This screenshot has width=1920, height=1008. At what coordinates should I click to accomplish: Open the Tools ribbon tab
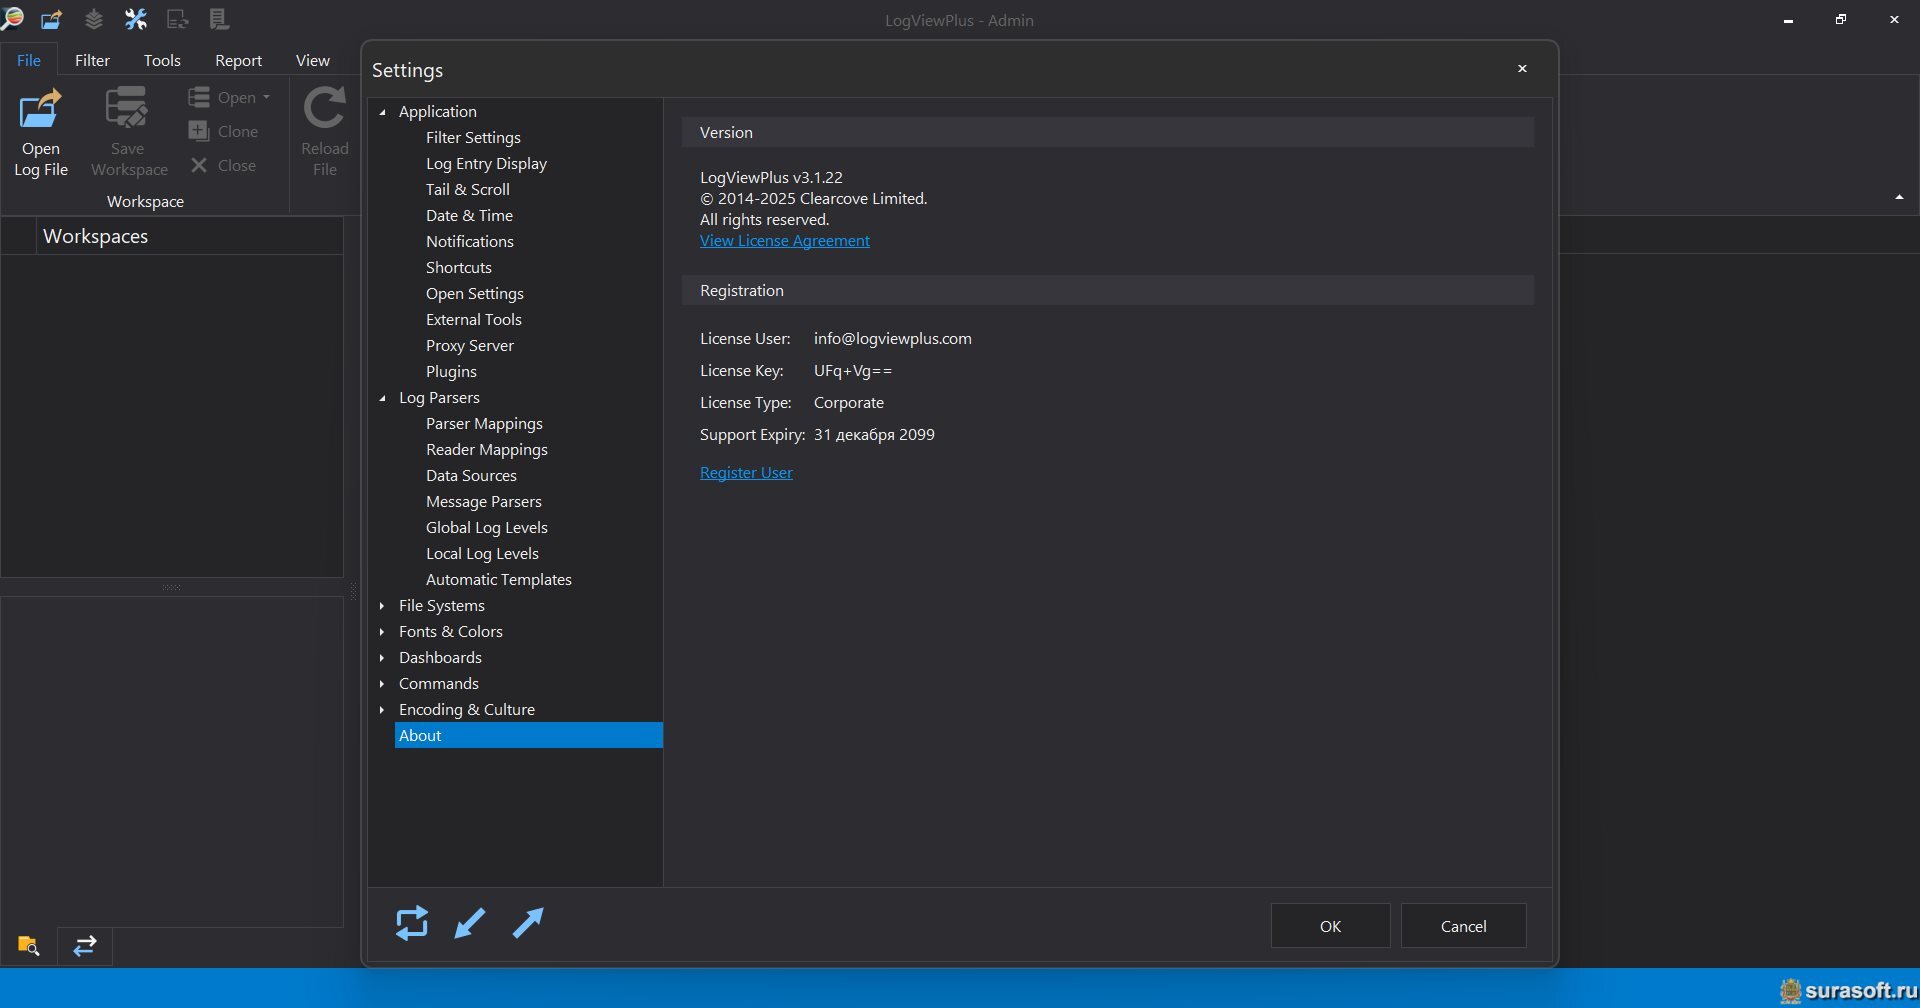pos(162,60)
